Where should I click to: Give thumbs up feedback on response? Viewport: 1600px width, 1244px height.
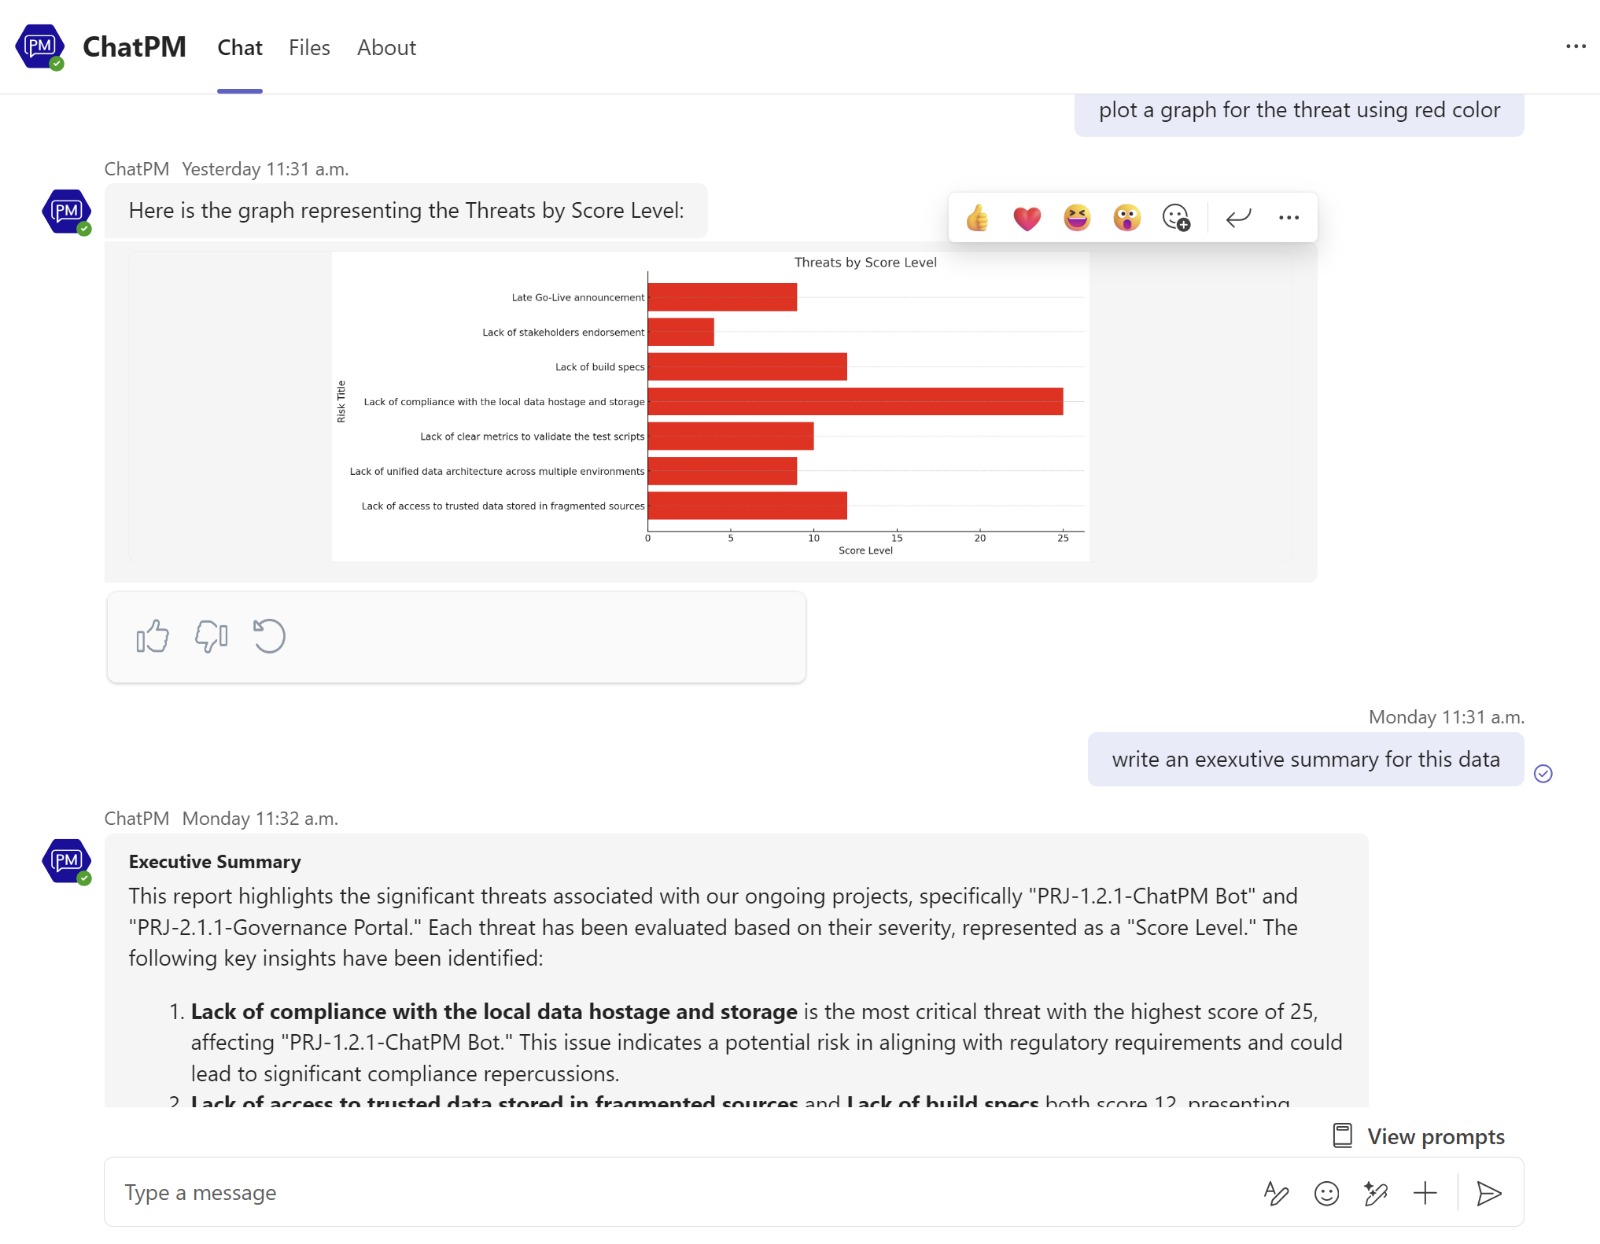click(x=153, y=636)
